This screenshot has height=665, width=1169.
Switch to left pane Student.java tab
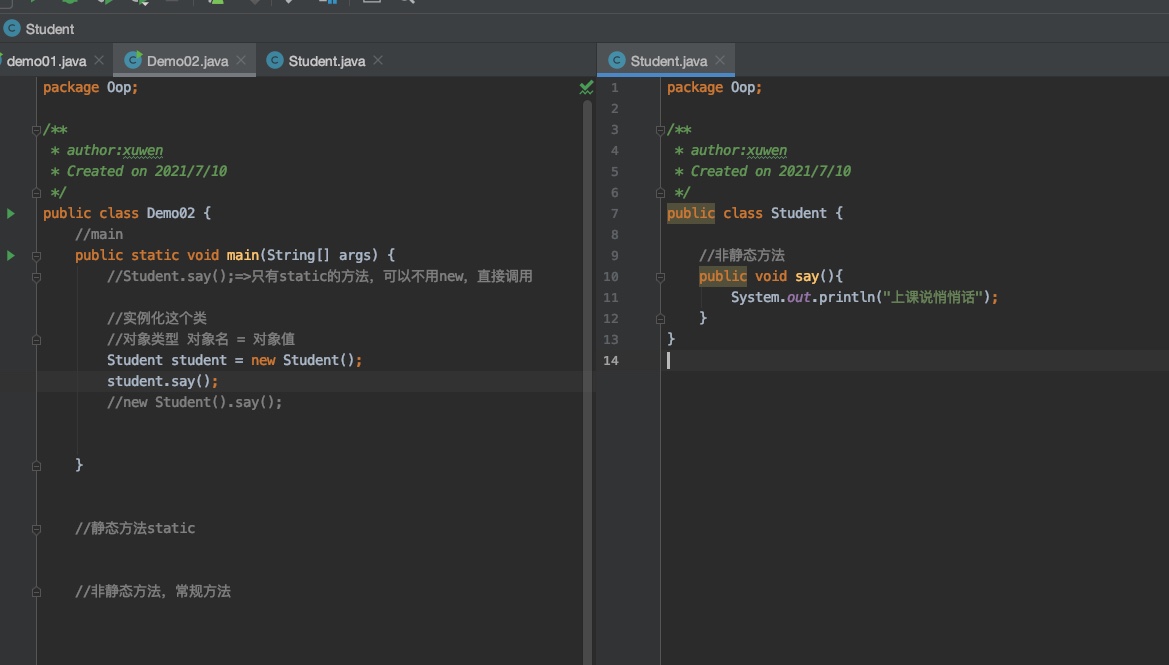[x=326, y=61]
